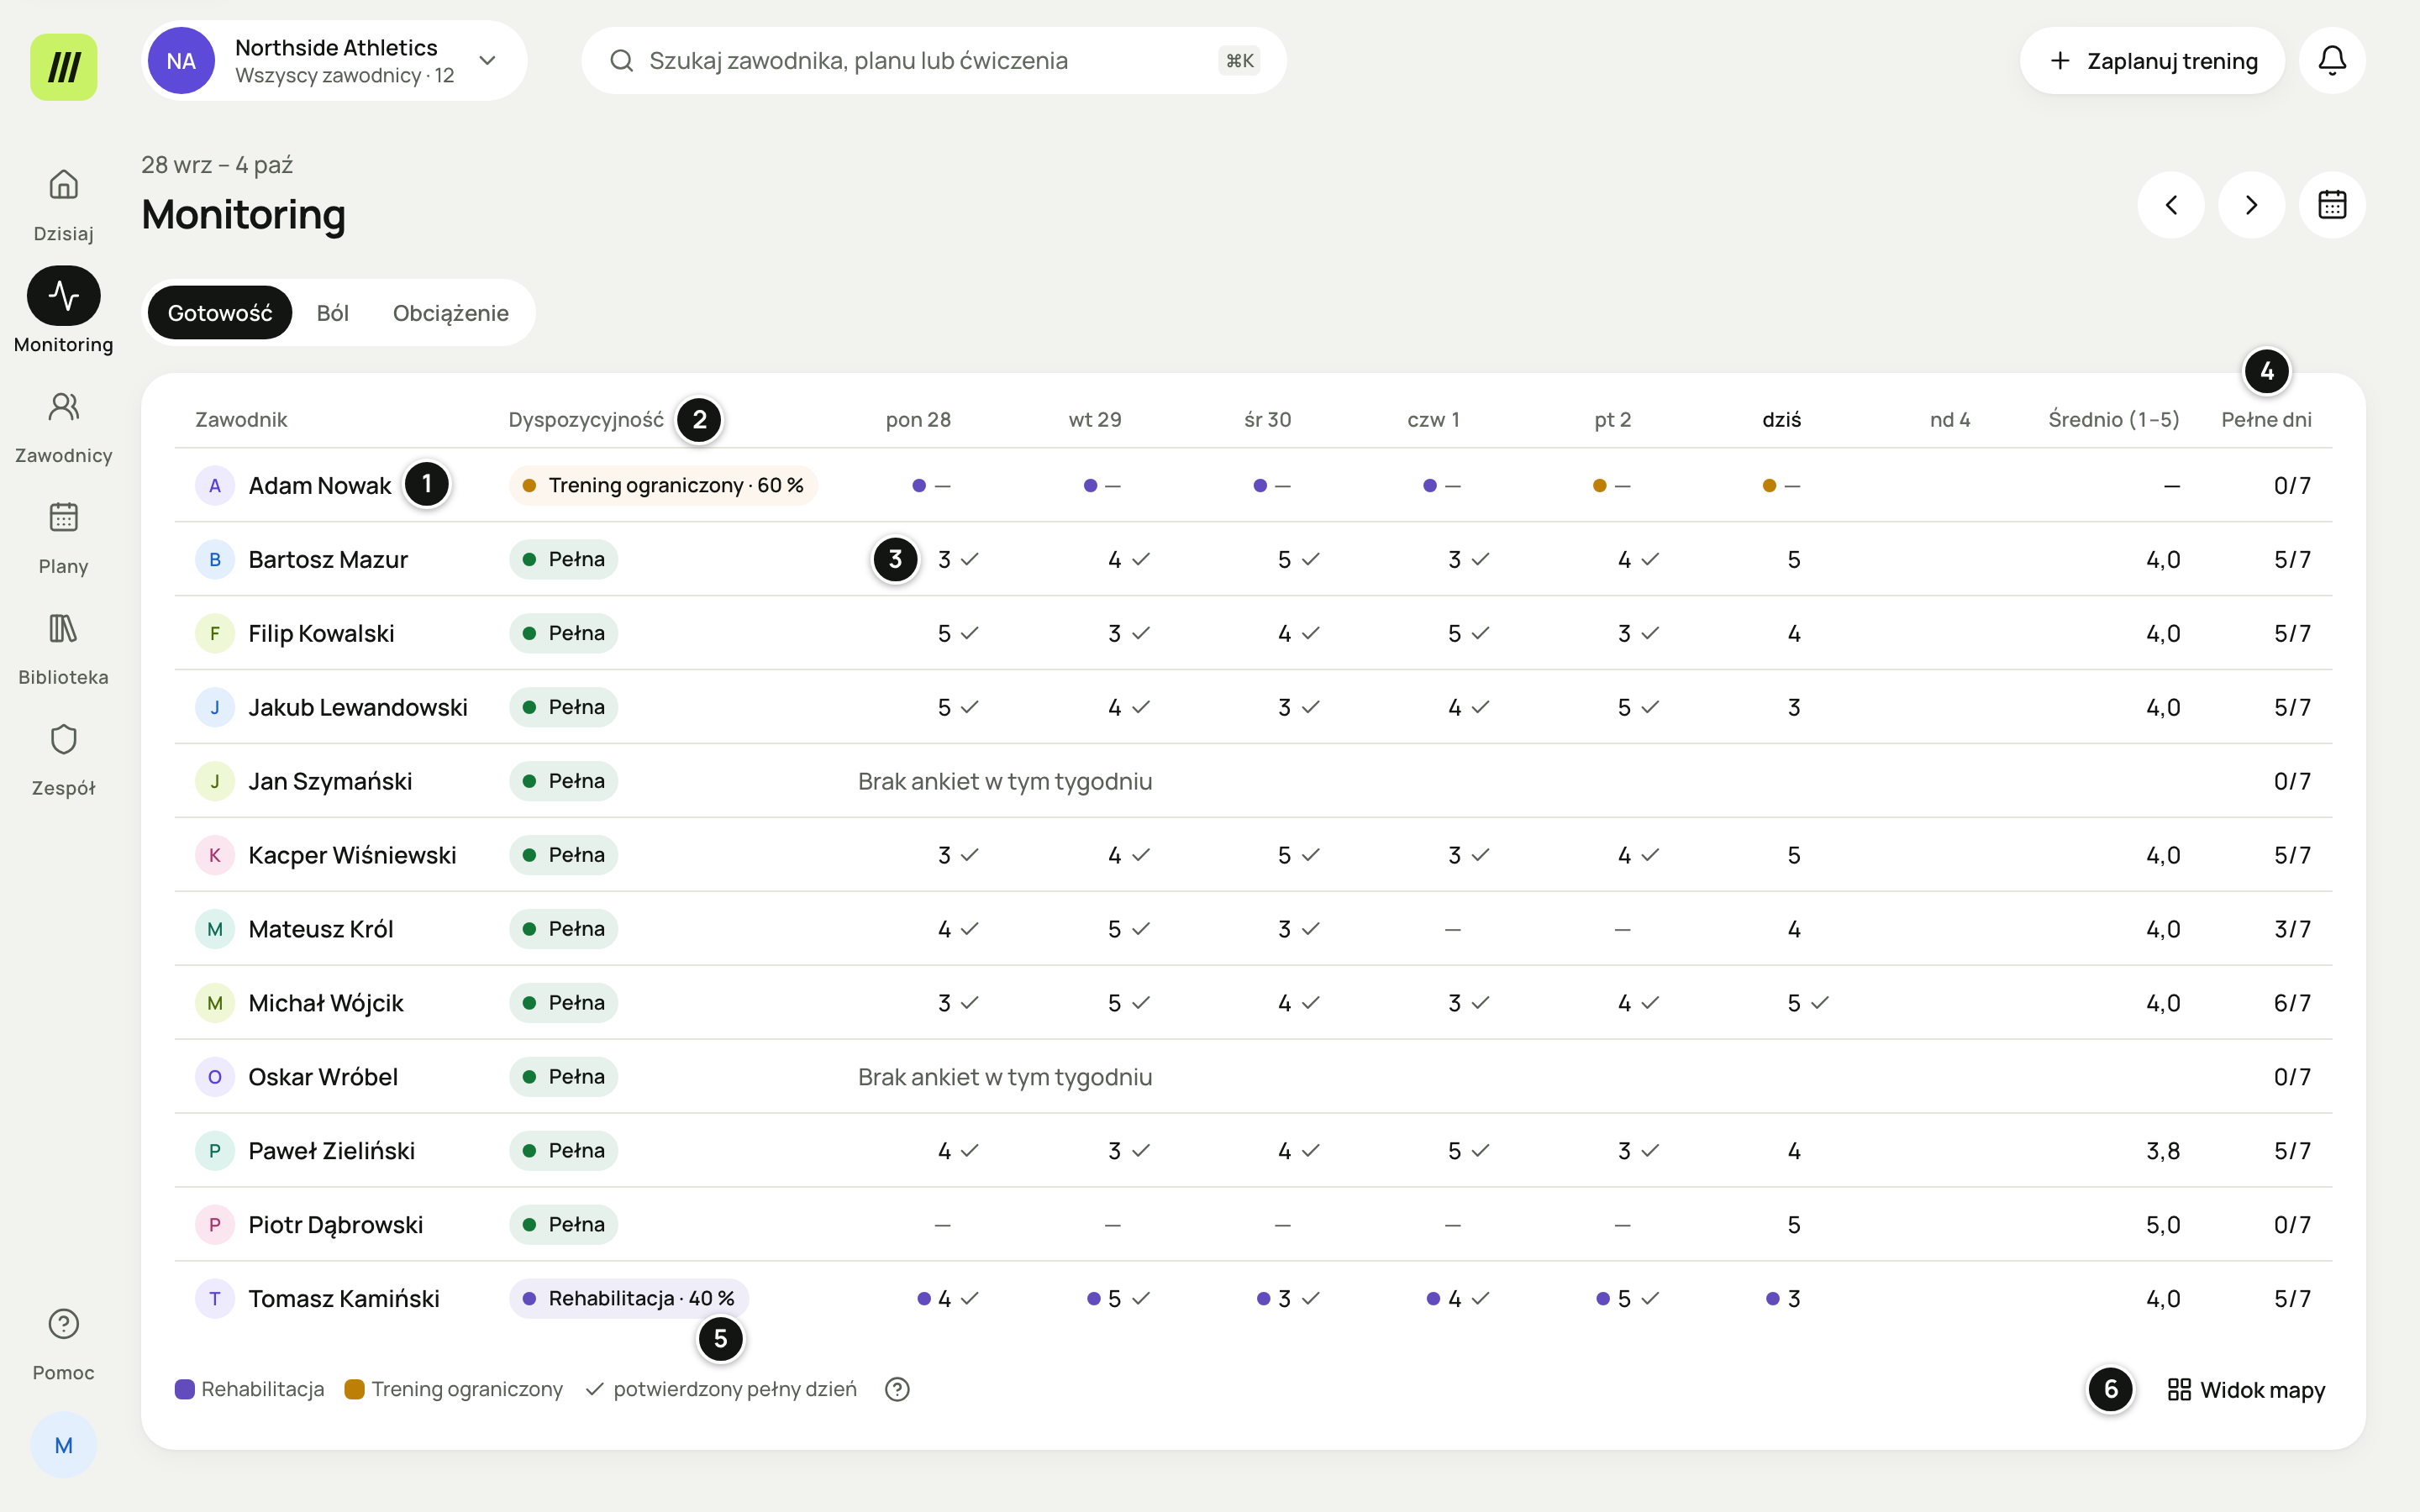Switch to the Ból tab
The height and width of the screenshot is (1512, 2420).
(333, 313)
